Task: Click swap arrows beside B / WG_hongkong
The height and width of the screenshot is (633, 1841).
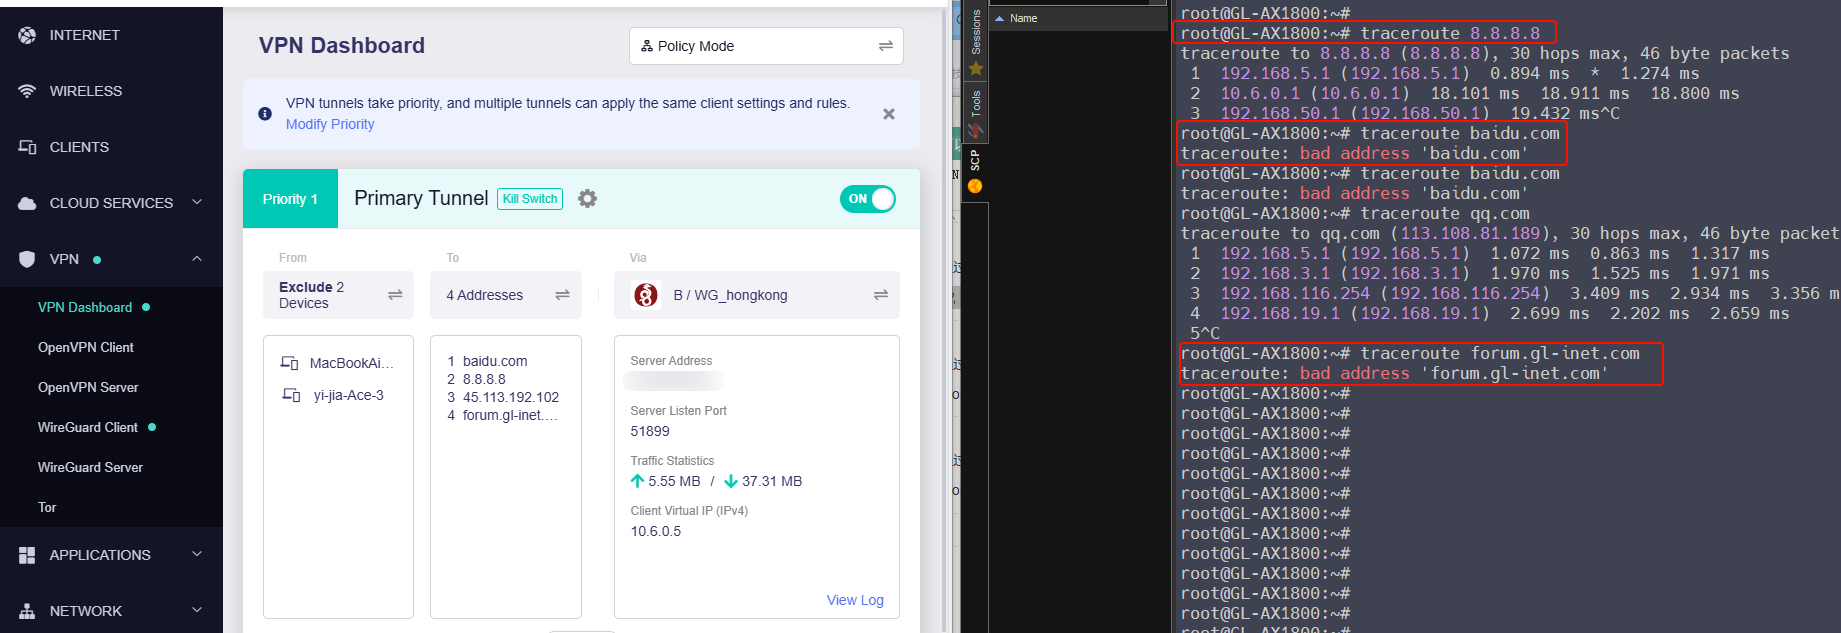Action: 881,295
